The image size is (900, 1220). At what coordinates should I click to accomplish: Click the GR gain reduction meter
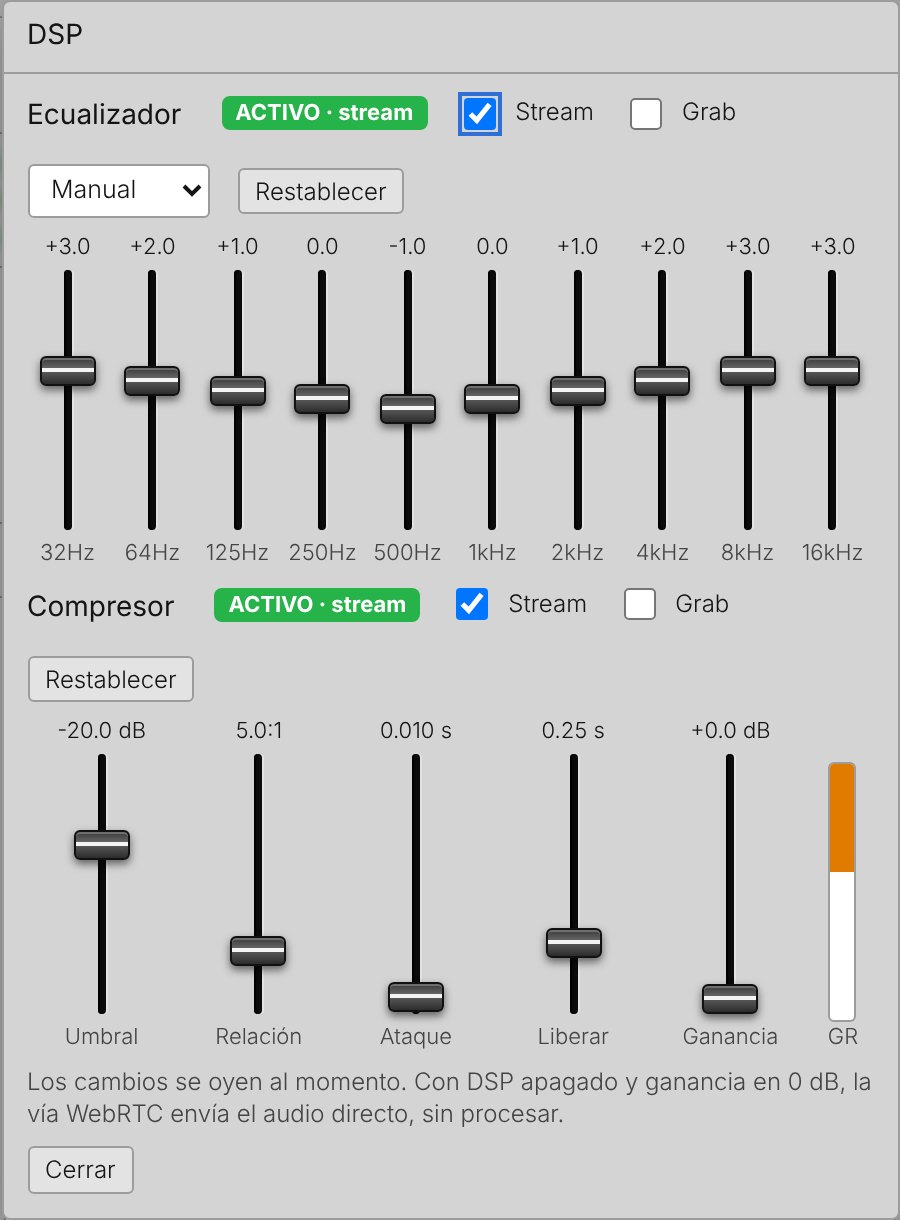click(x=842, y=891)
